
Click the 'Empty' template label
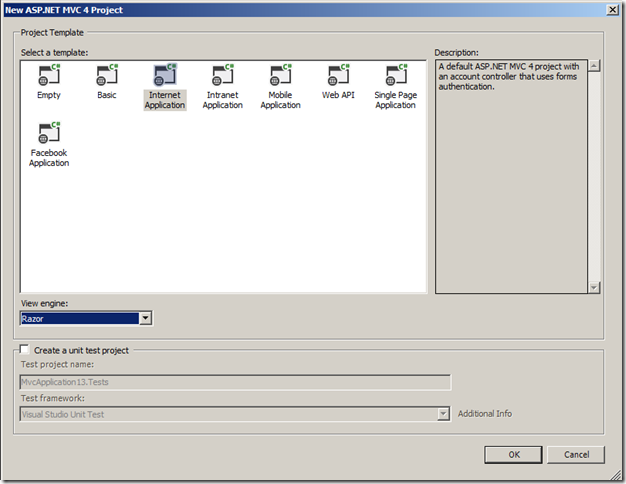(49, 95)
